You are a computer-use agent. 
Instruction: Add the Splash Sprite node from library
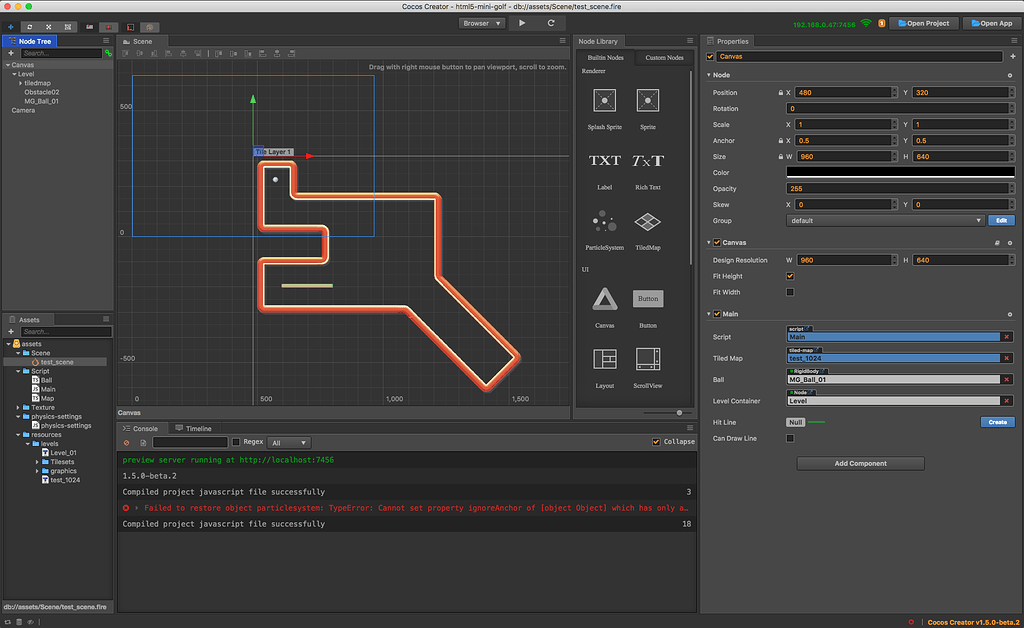pos(605,101)
